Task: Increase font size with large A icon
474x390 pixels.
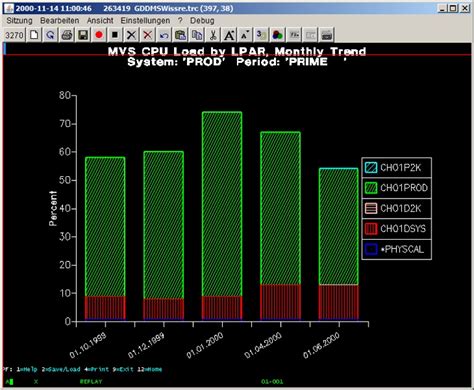Action: coord(229,35)
